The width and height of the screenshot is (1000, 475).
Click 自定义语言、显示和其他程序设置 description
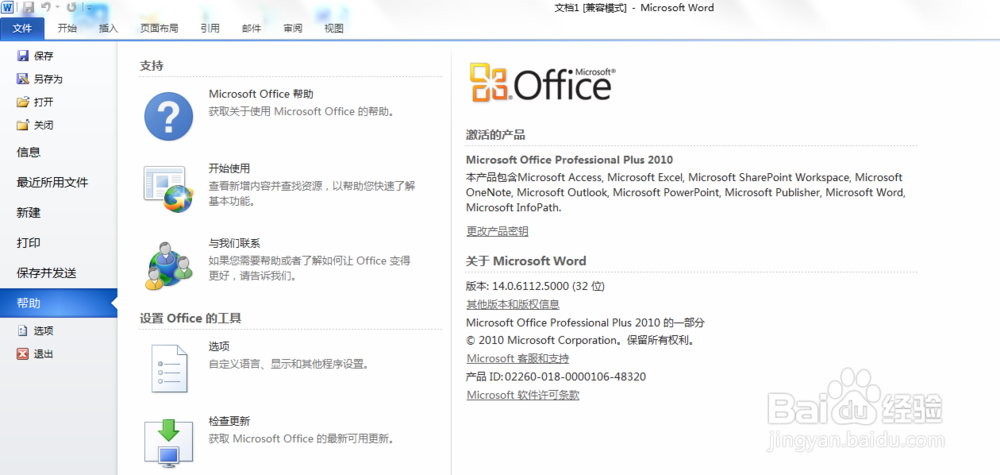[290, 365]
